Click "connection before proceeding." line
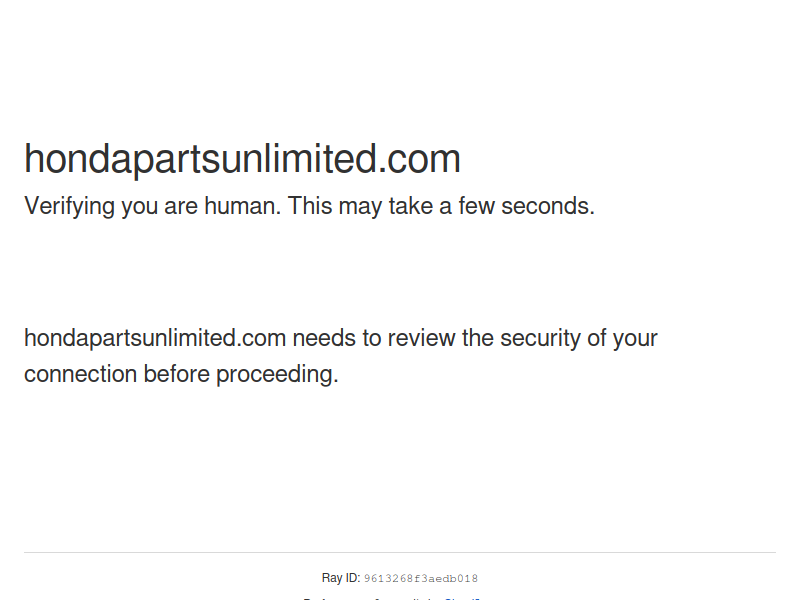Screen dimensions: 800x600 181,374
